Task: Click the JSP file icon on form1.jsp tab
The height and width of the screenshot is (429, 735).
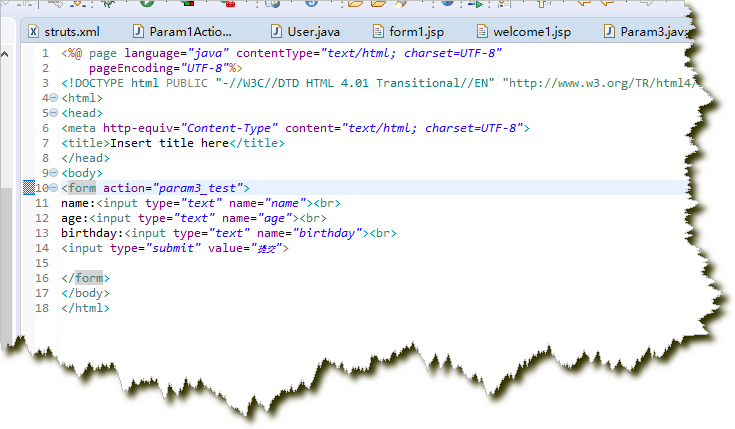Action: [x=378, y=31]
